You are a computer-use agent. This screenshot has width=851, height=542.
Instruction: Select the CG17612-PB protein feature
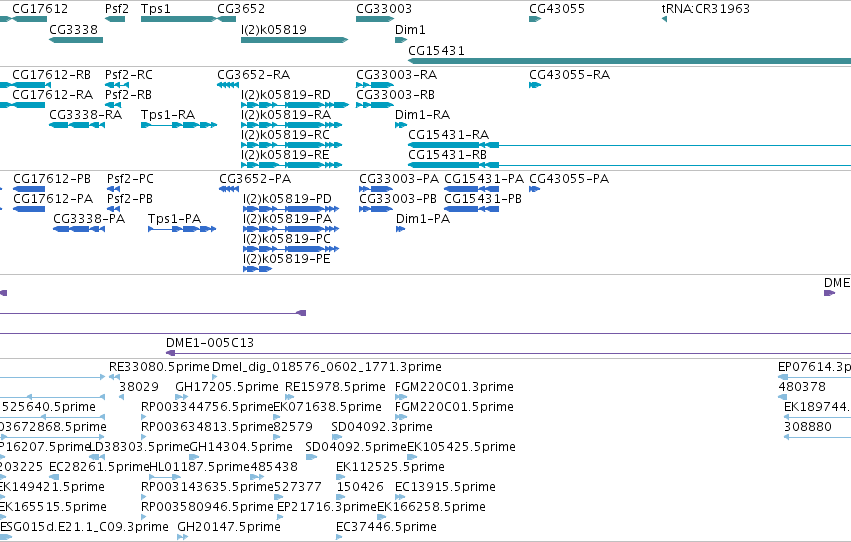[29, 189]
